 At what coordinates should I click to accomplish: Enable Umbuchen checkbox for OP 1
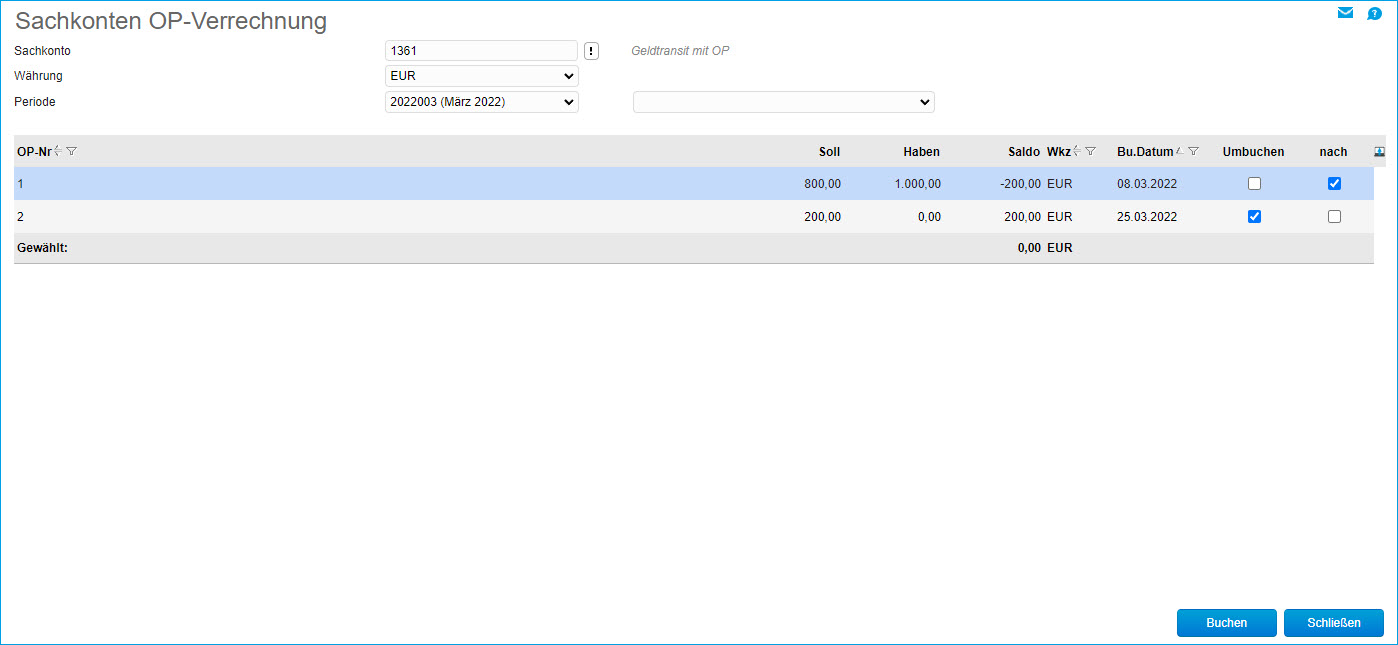pyautogui.click(x=1254, y=184)
